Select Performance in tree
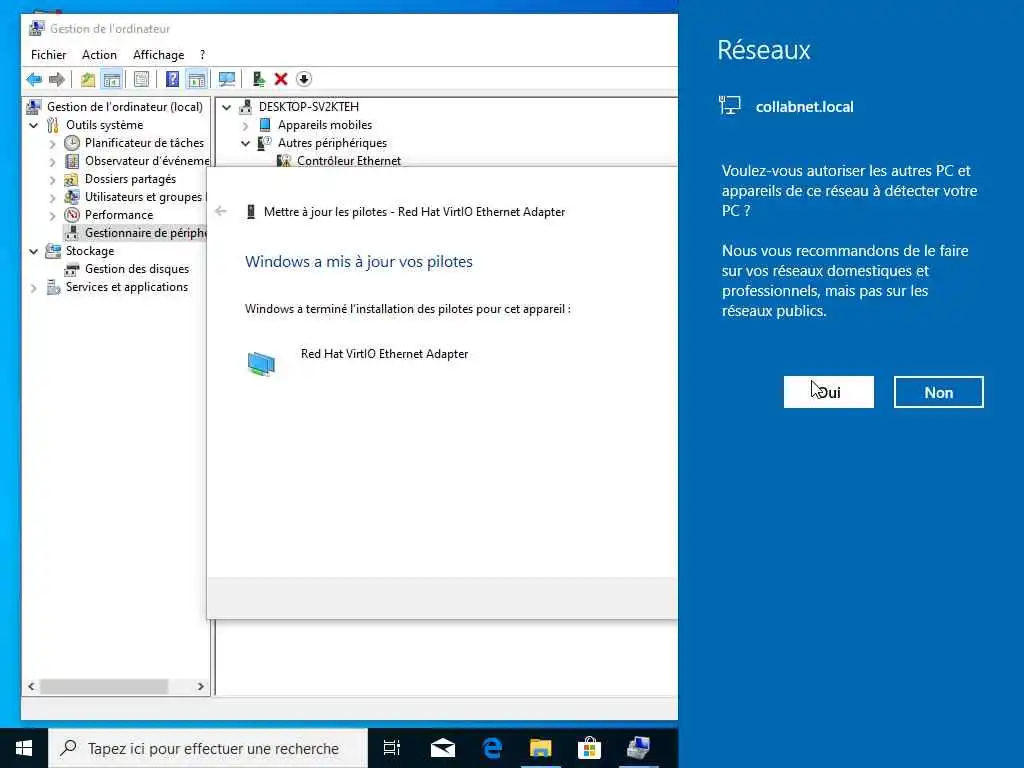This screenshot has height=768, width=1024. coord(119,215)
